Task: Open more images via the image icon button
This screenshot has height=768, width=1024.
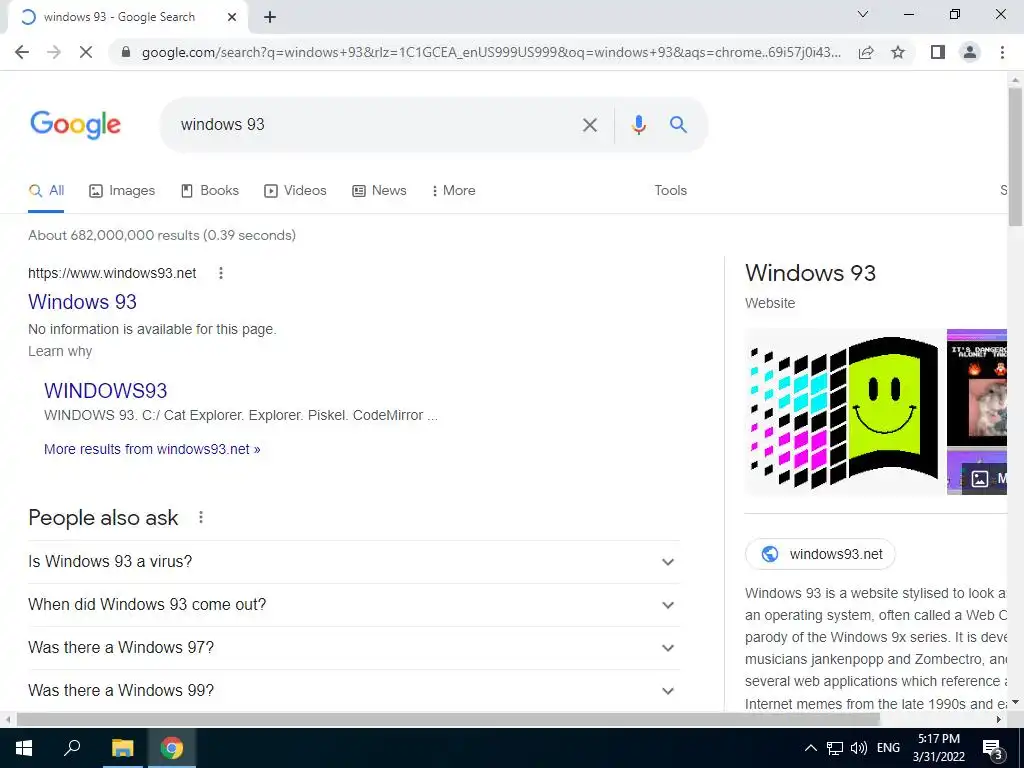Action: tap(984, 479)
